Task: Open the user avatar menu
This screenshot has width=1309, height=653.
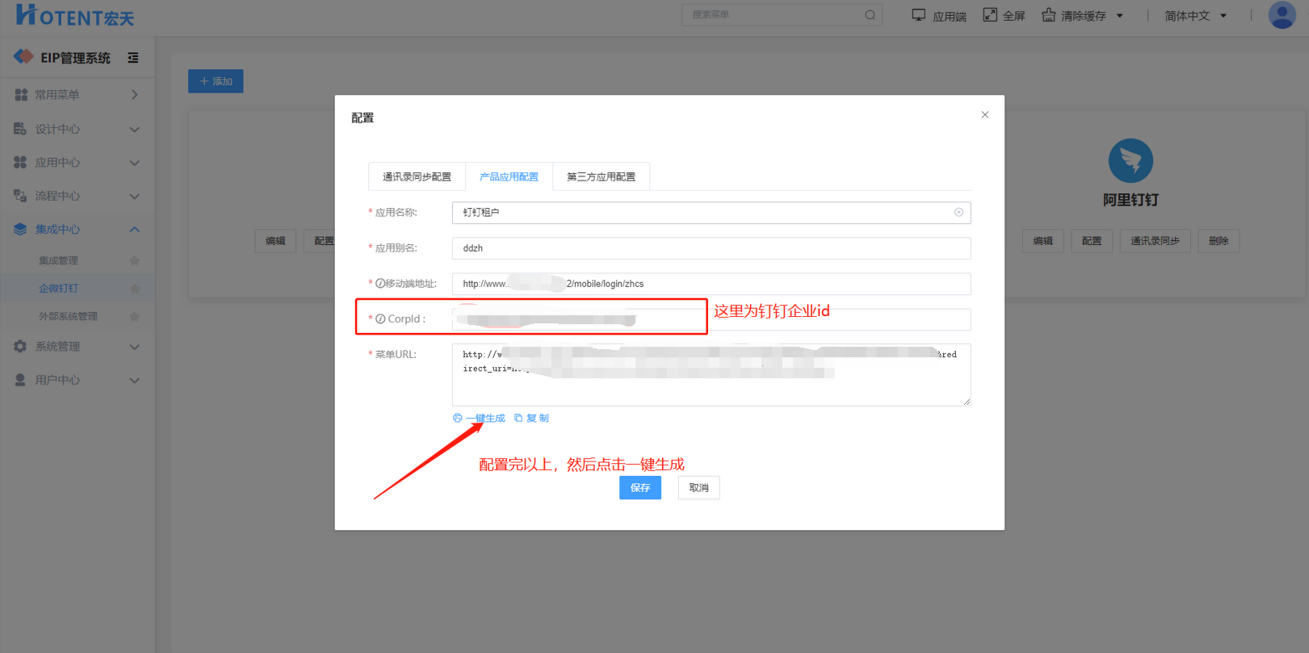Action: pos(1281,15)
